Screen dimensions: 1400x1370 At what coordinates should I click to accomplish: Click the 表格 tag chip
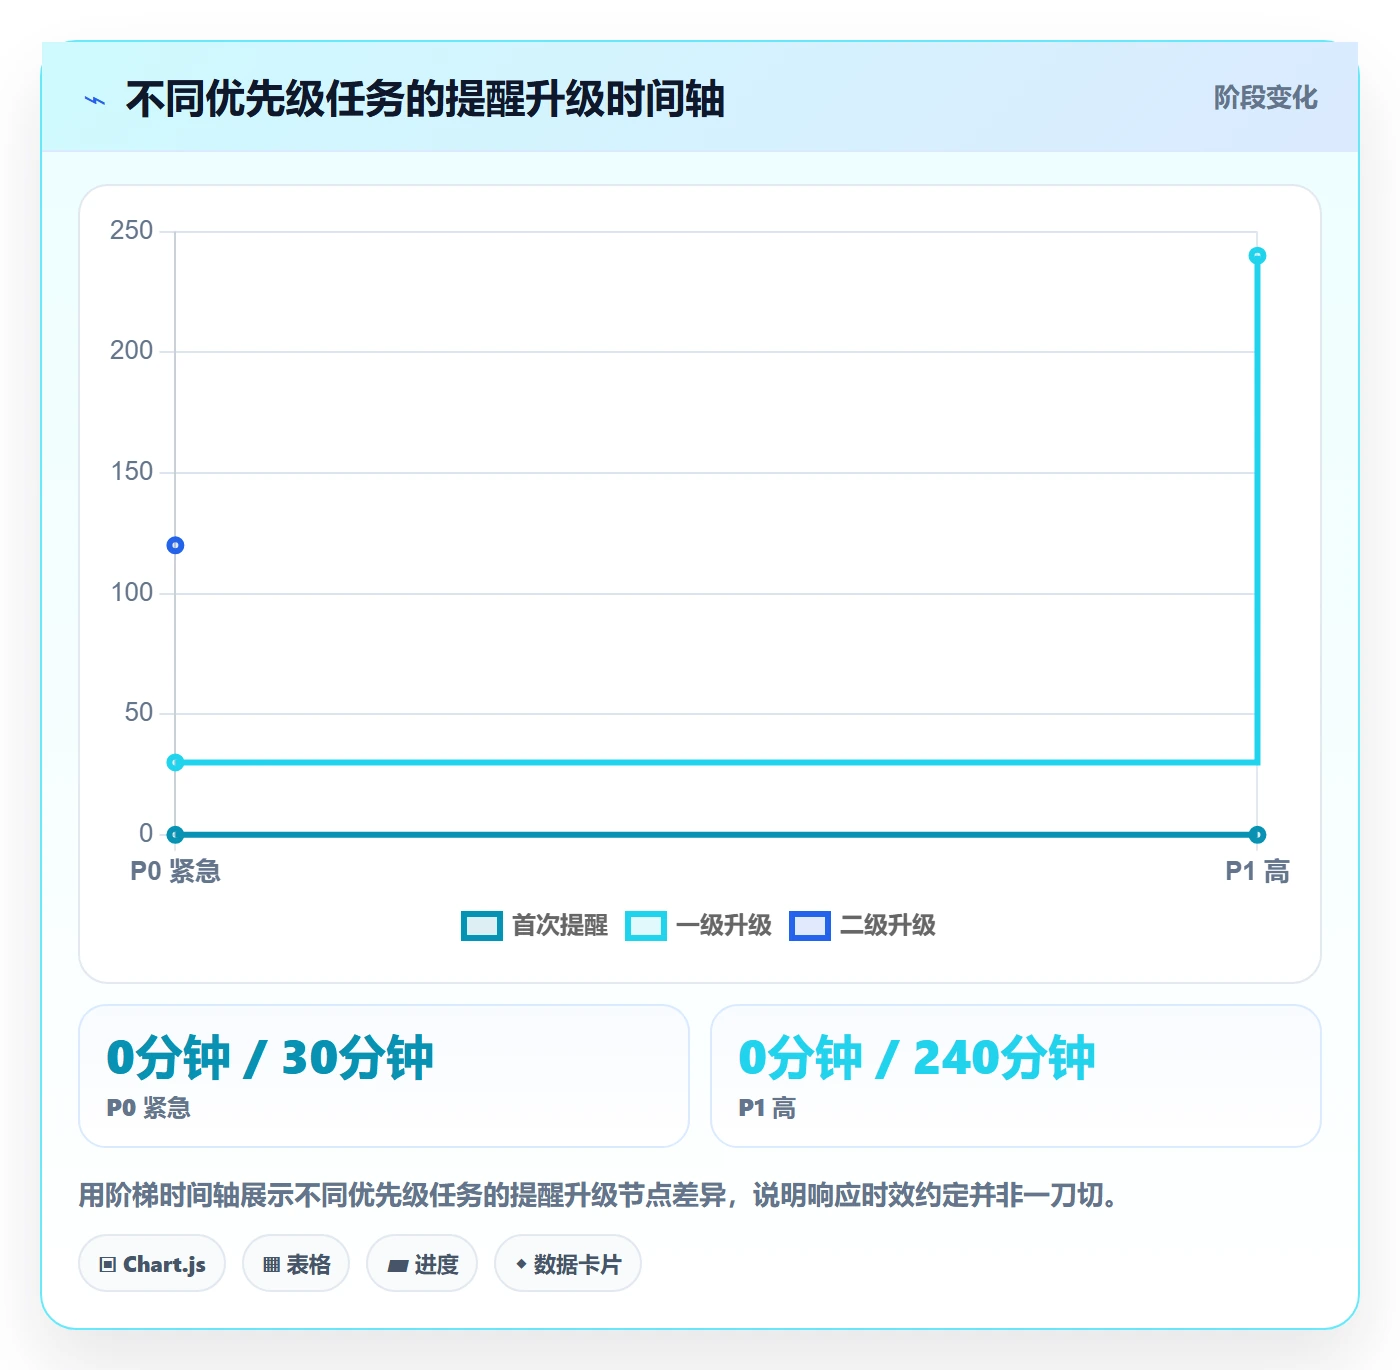coord(296,1264)
